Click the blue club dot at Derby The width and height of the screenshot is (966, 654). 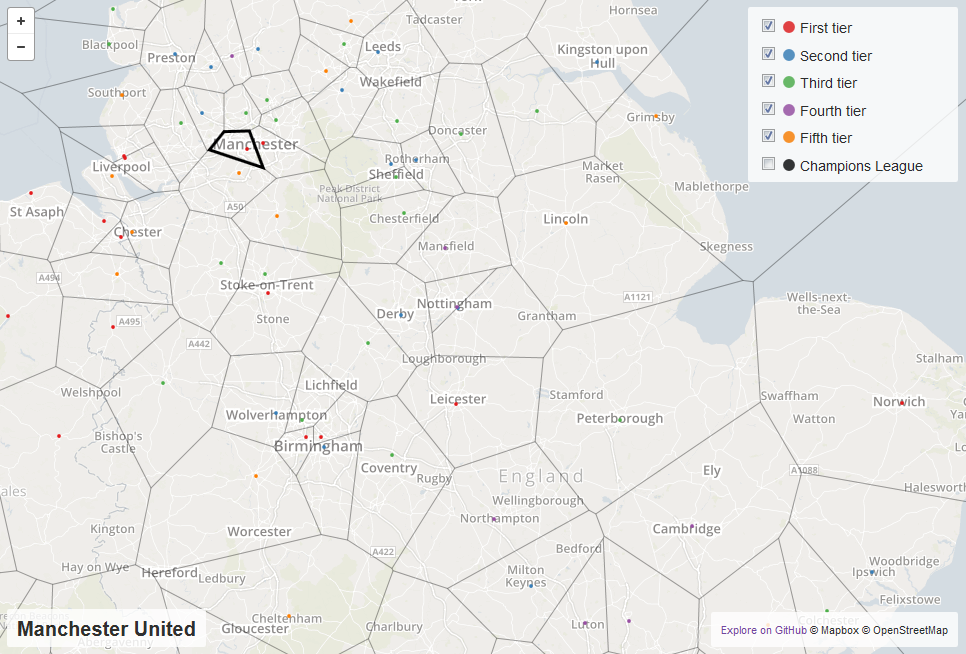pos(401,315)
